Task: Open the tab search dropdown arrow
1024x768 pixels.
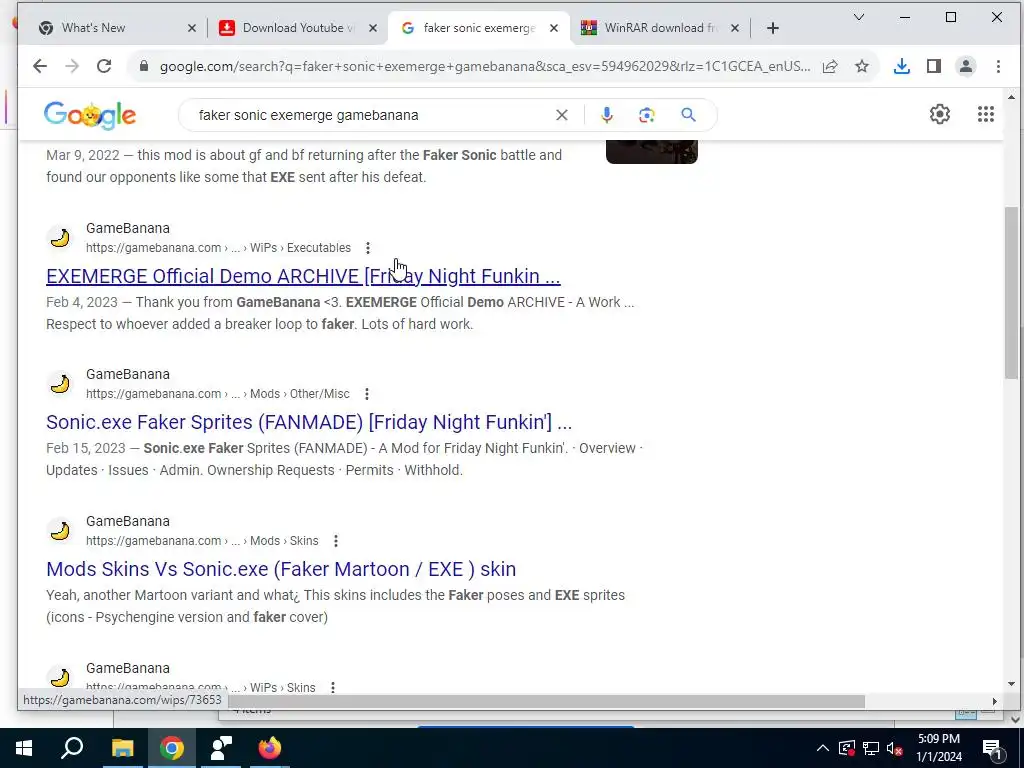Action: (859, 17)
